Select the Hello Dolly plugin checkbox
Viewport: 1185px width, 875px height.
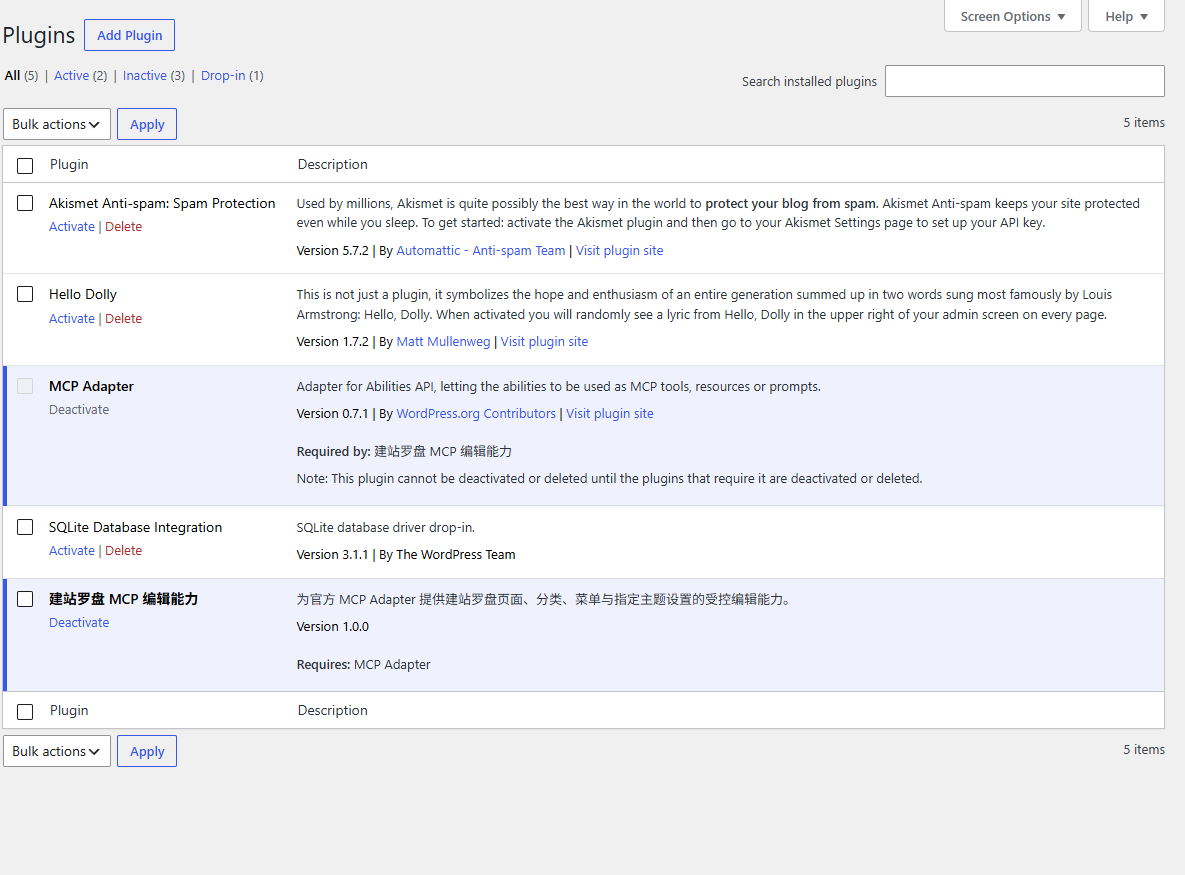[x=25, y=294]
